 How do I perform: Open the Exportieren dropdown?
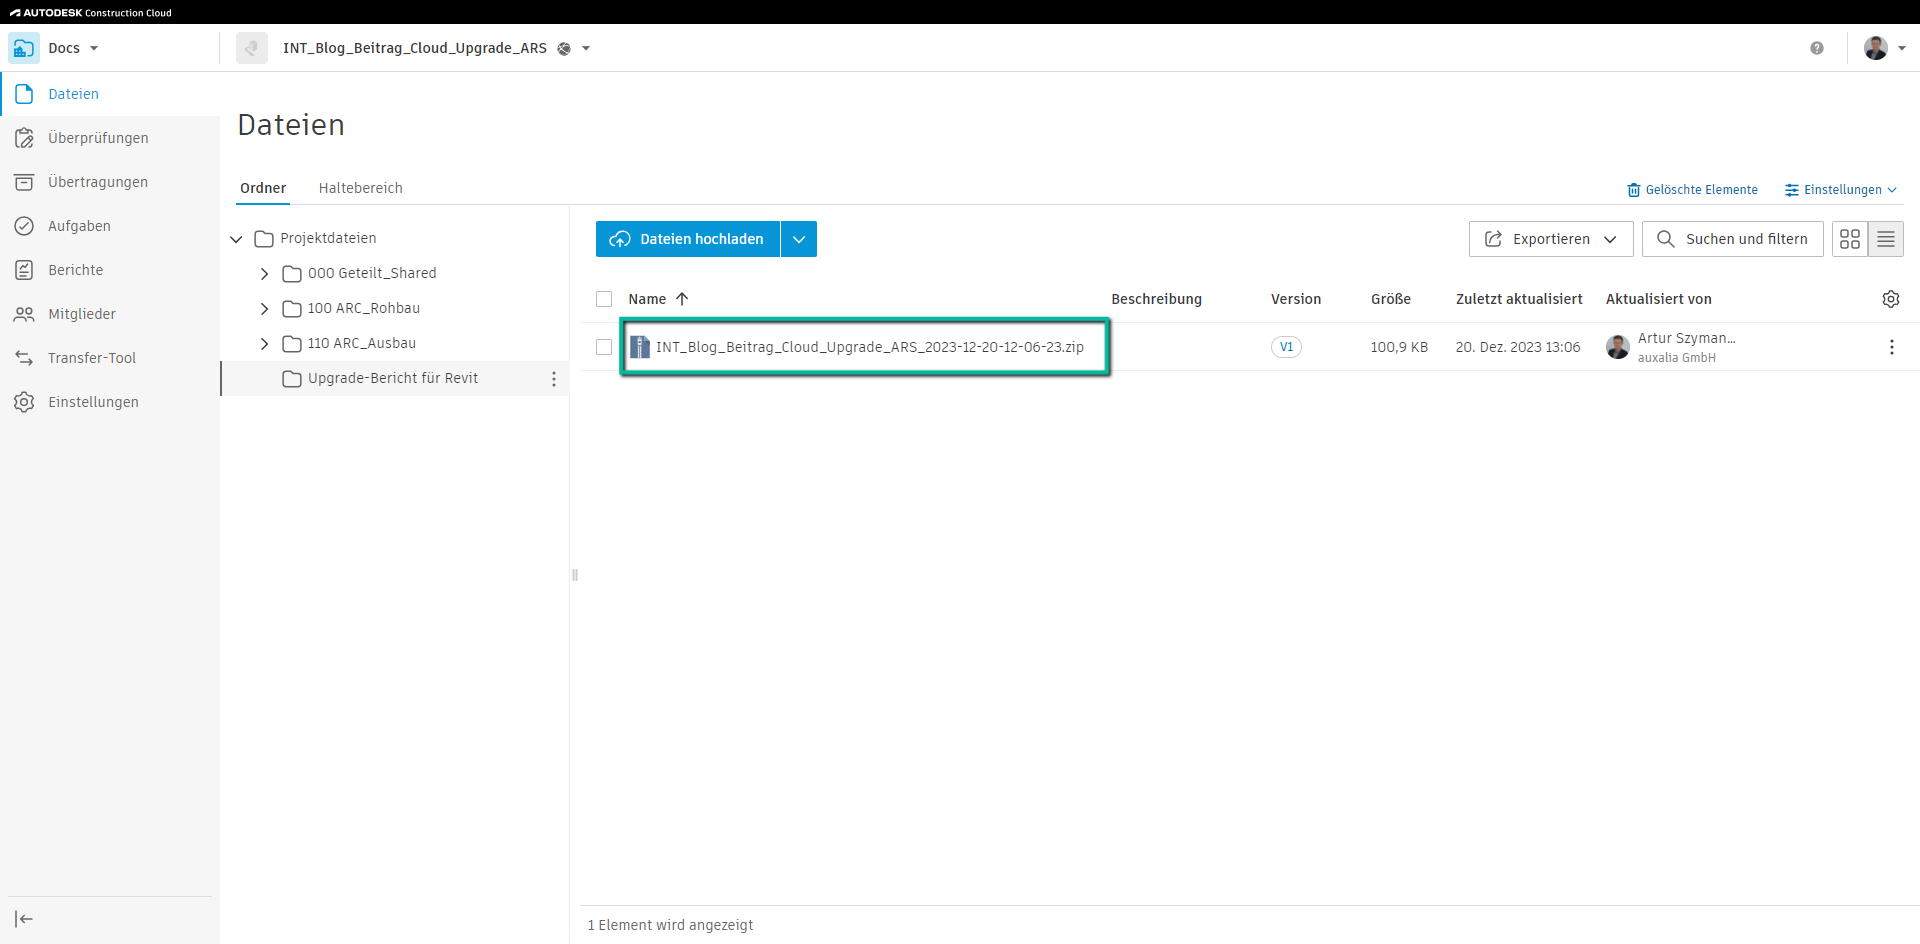[1550, 239]
